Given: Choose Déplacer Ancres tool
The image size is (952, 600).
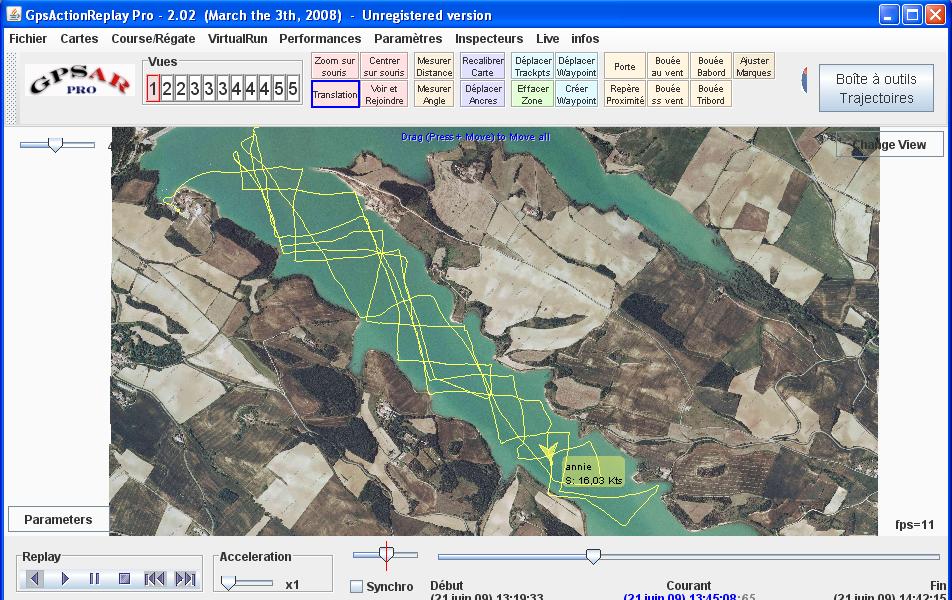Looking at the screenshot, I should (x=483, y=94).
